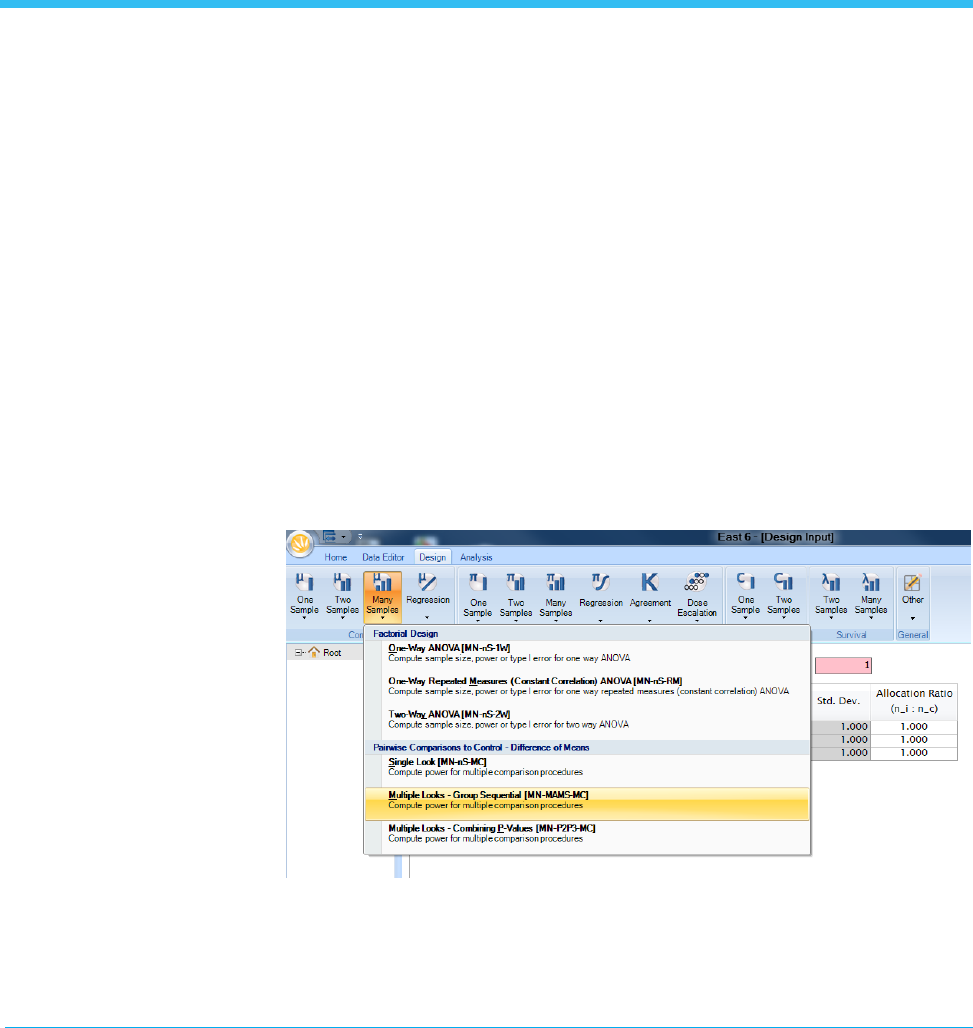Switch to the Home ribbon tab

click(336, 557)
